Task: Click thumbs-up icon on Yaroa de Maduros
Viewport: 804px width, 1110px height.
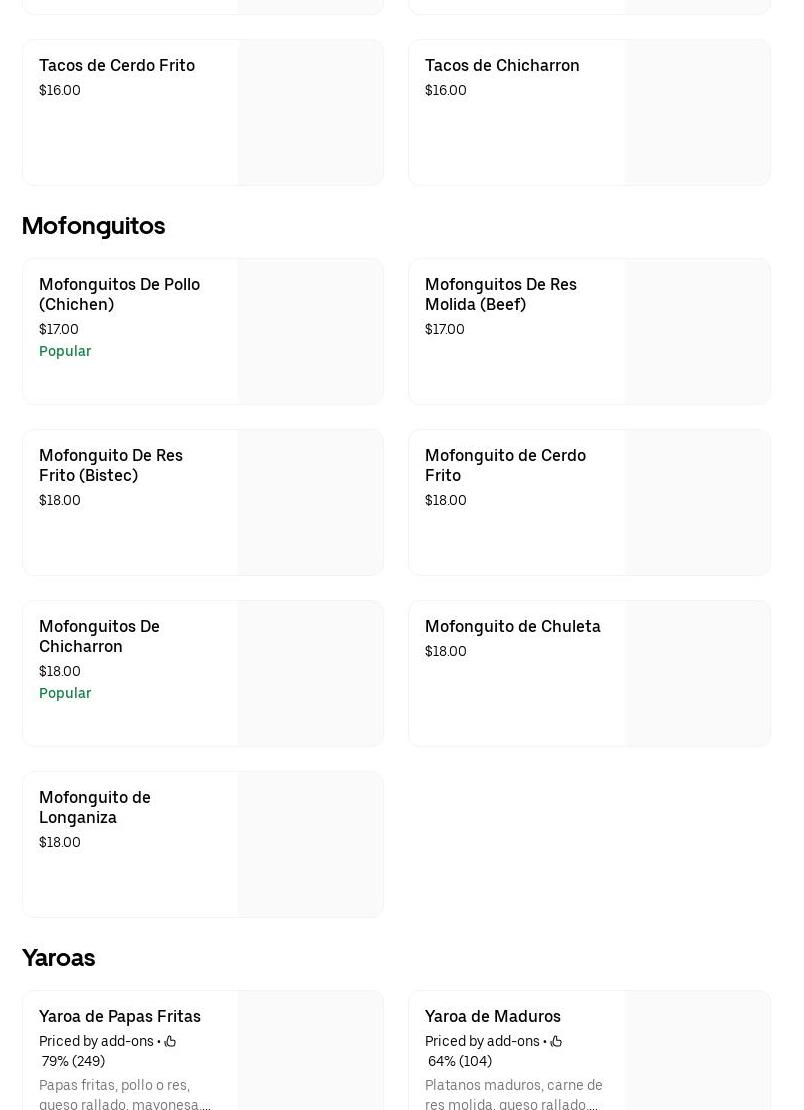Action: 556,1041
